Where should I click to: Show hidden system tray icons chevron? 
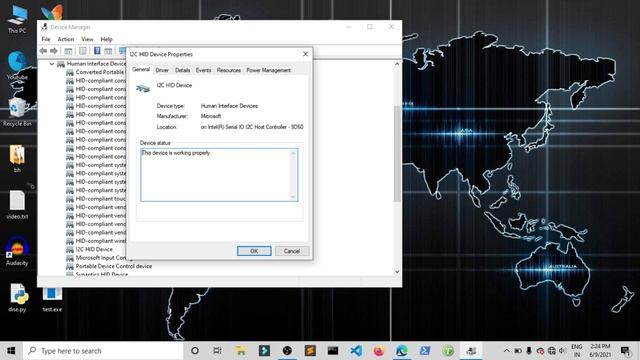click(x=507, y=351)
